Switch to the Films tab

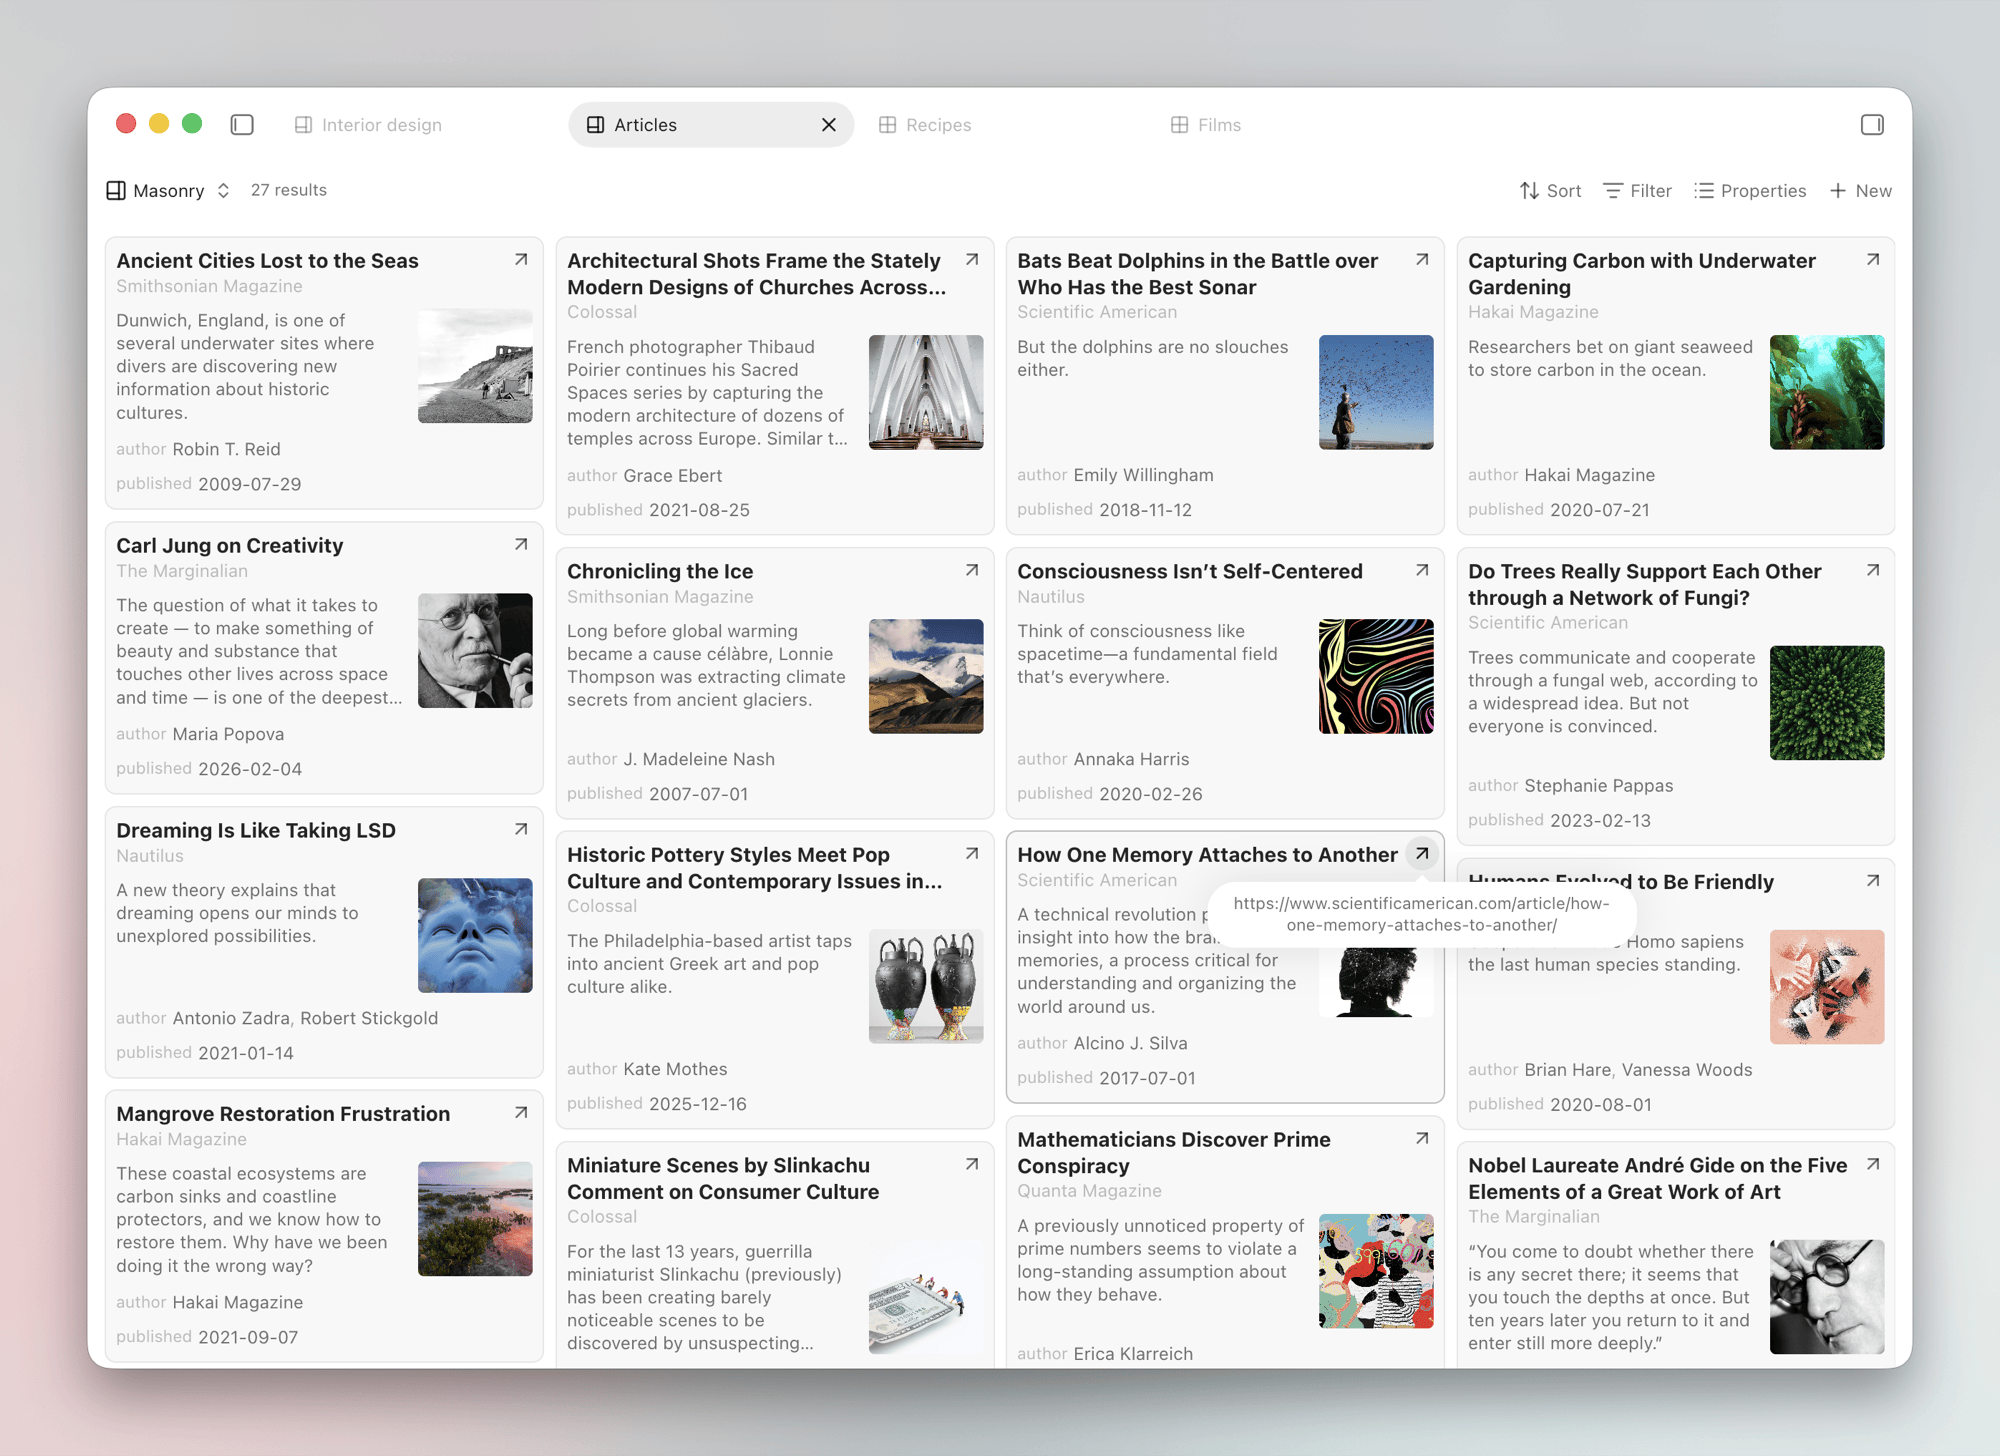coord(1206,124)
